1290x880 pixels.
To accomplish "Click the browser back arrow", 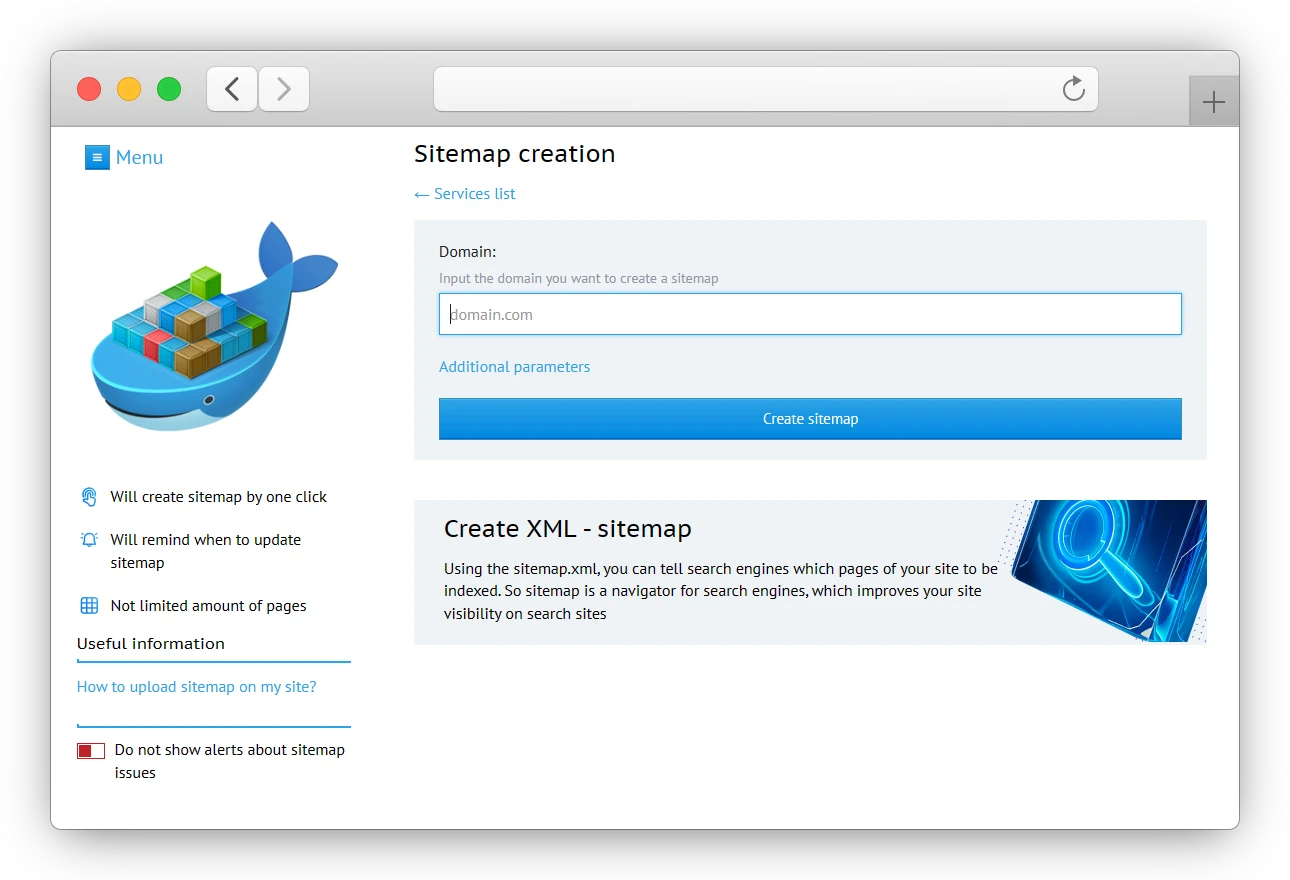I will coord(231,89).
